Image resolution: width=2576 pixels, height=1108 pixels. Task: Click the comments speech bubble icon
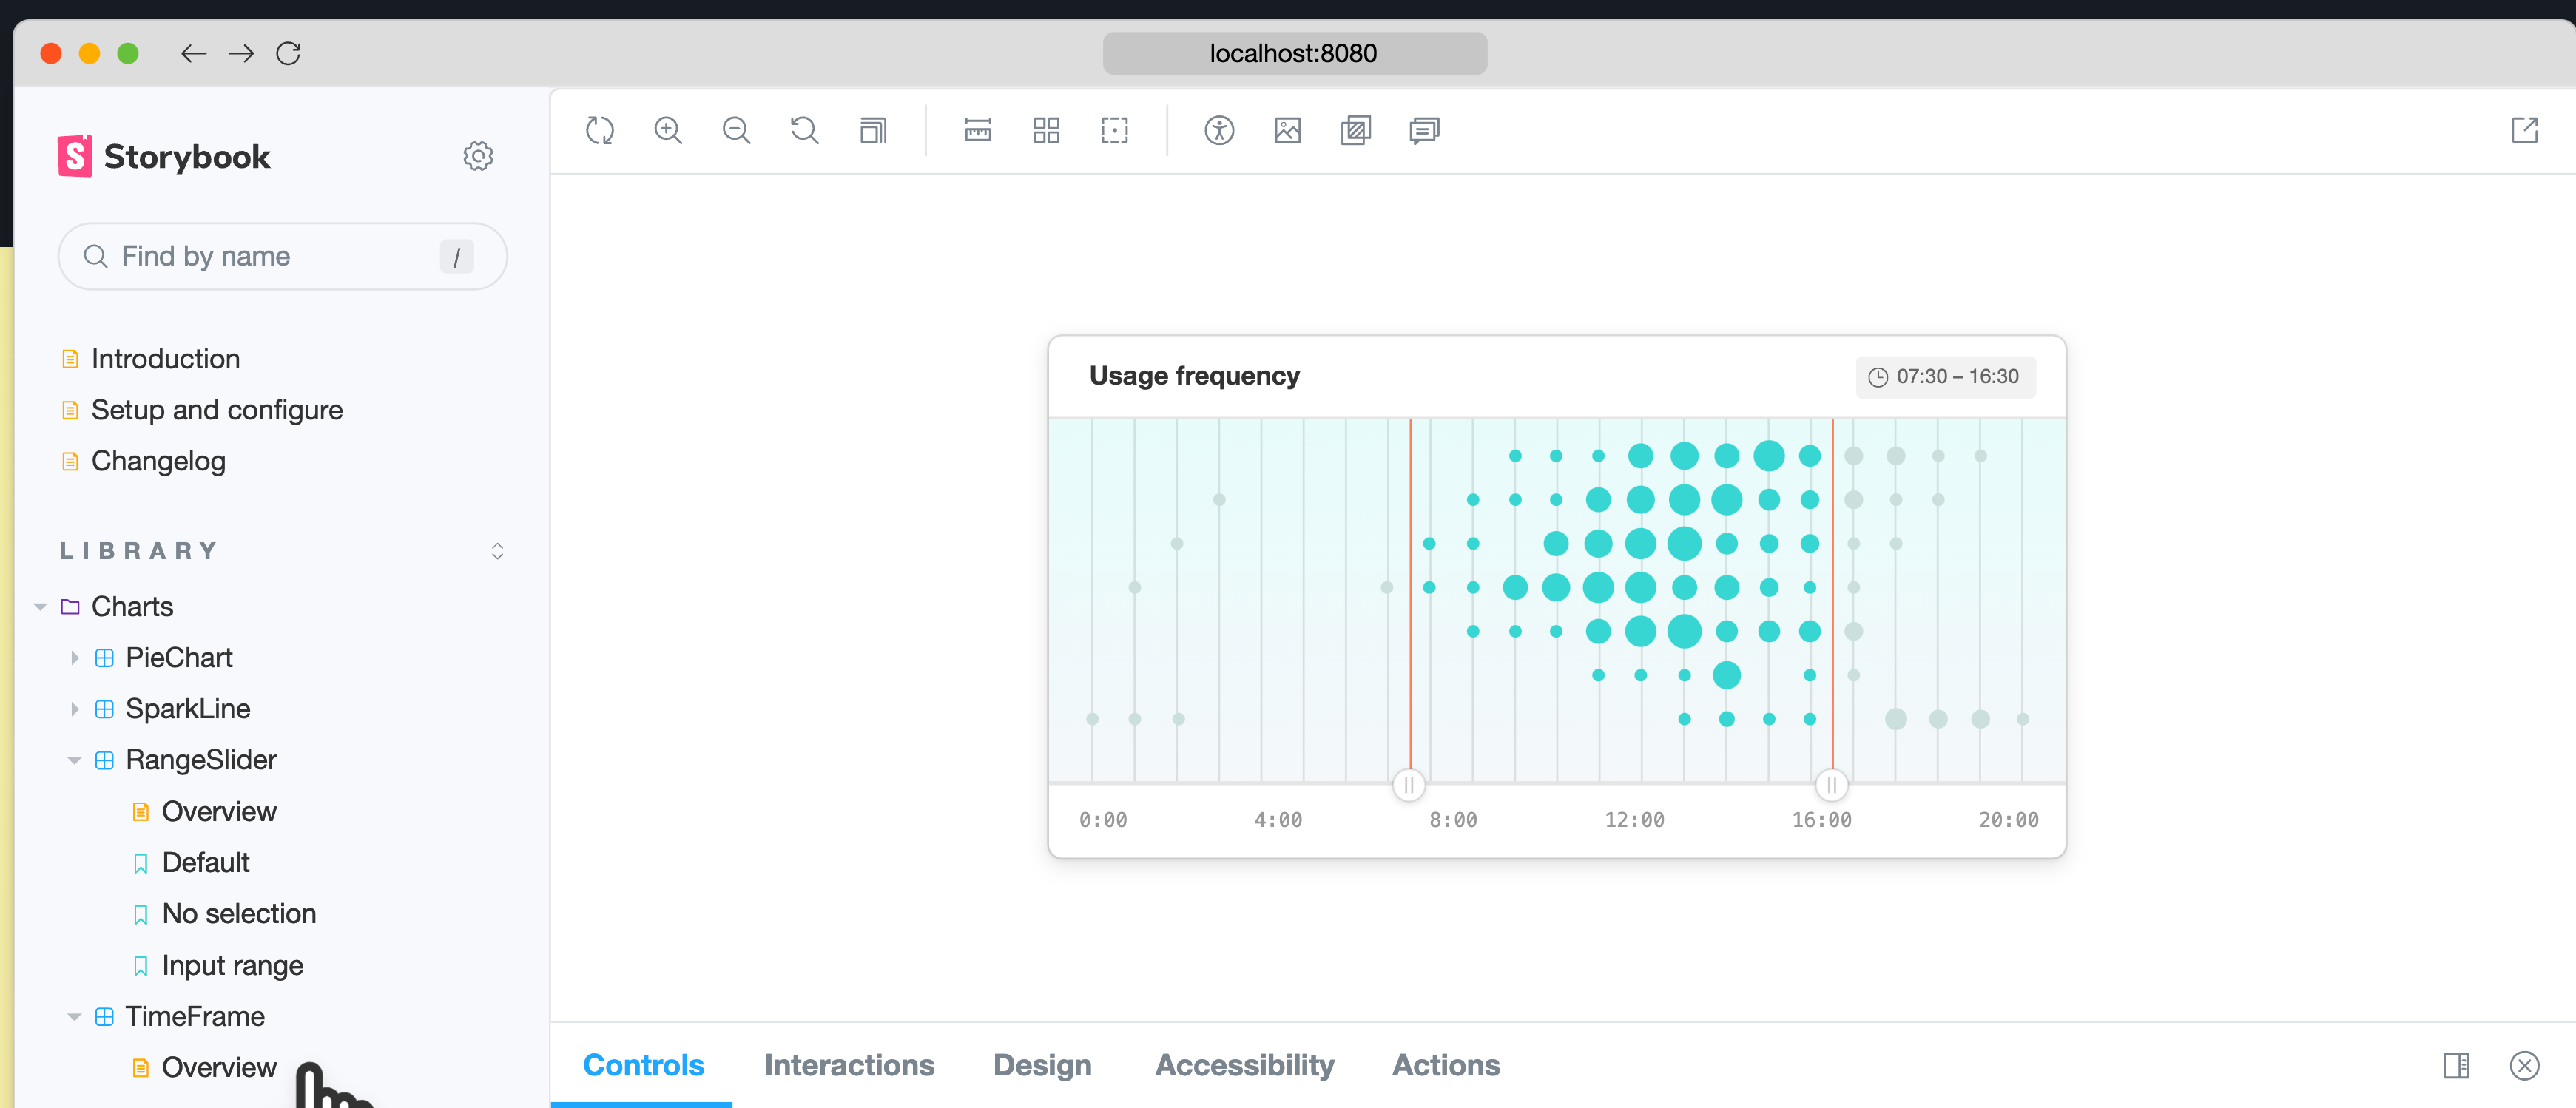click(1424, 130)
